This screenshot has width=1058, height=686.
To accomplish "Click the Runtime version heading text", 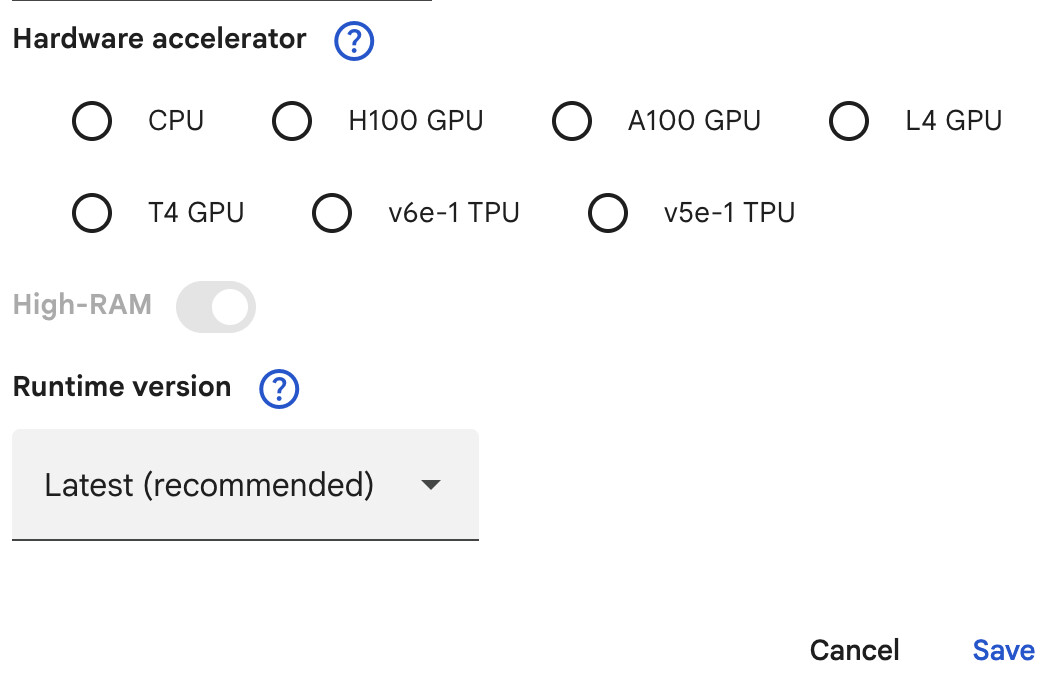I will tap(122, 387).
